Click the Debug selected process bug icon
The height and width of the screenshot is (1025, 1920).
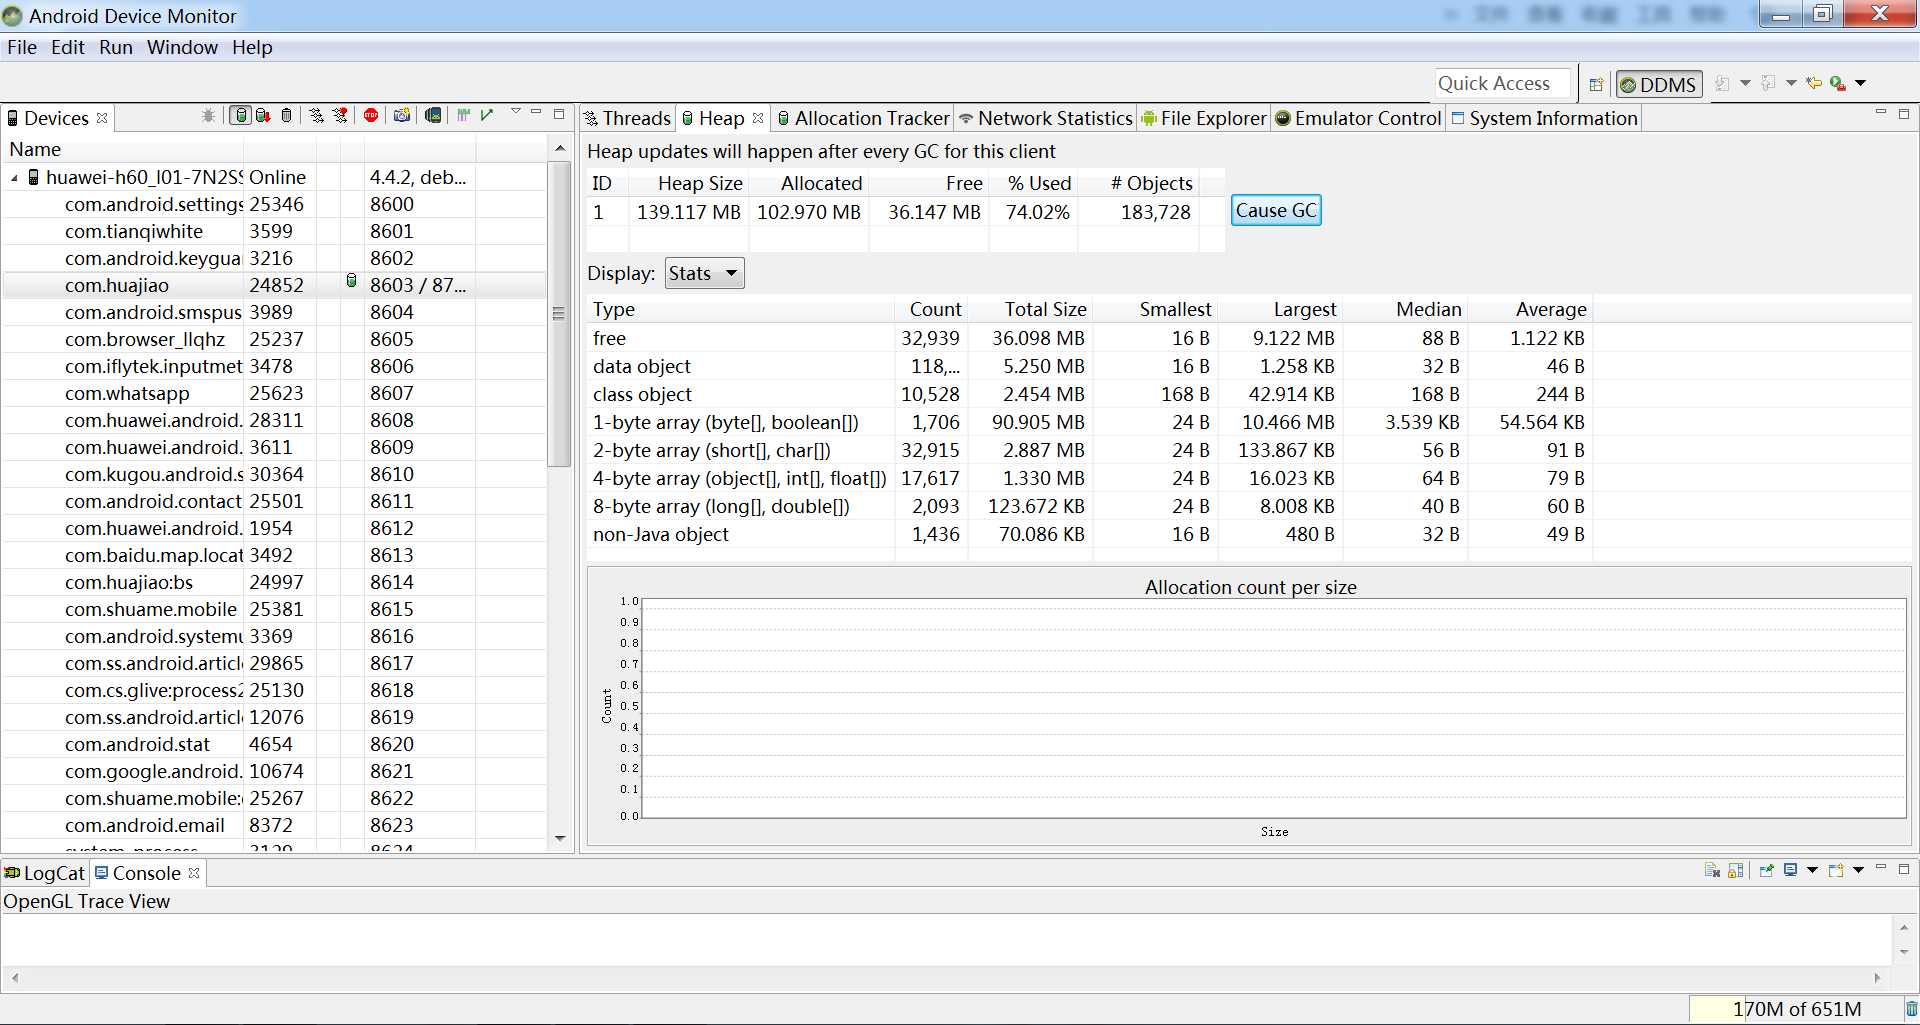pos(208,115)
